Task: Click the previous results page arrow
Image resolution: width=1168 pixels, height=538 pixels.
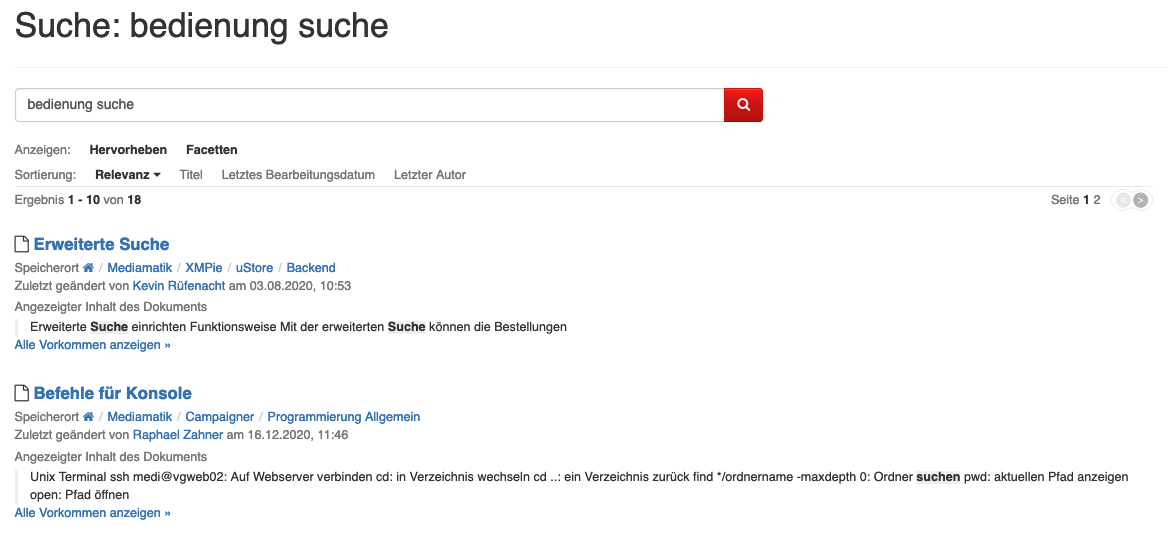Action: pos(1123,200)
